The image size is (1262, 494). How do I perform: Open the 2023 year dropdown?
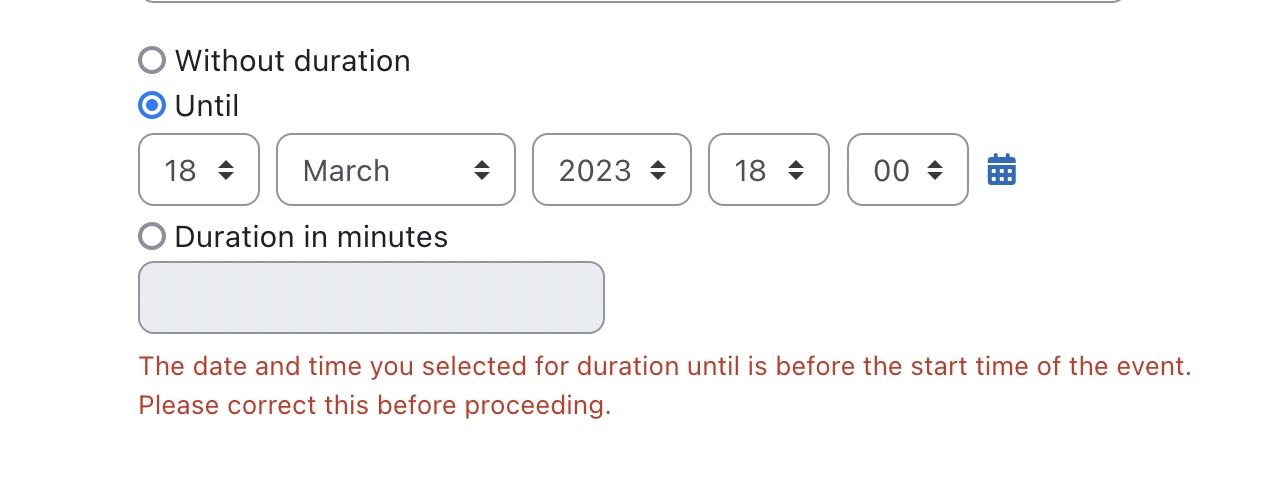612,170
